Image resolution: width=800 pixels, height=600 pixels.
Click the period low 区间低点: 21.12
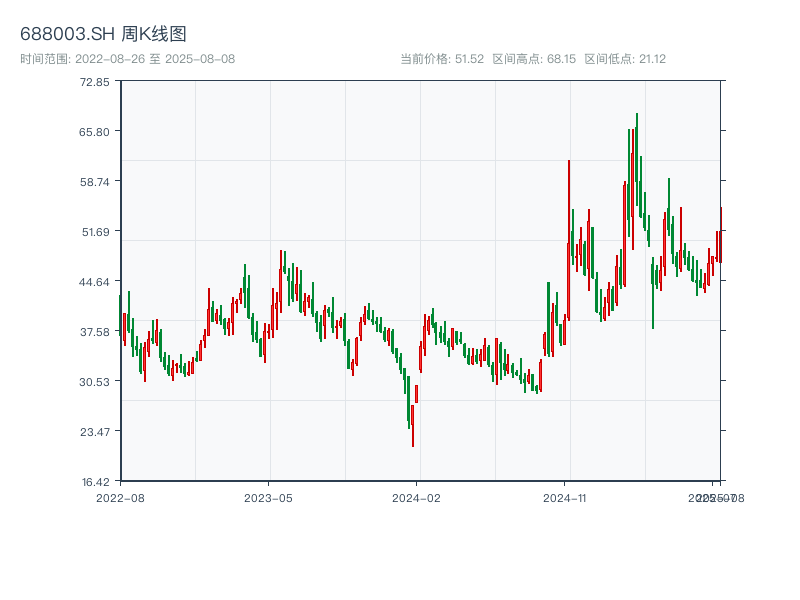point(625,59)
